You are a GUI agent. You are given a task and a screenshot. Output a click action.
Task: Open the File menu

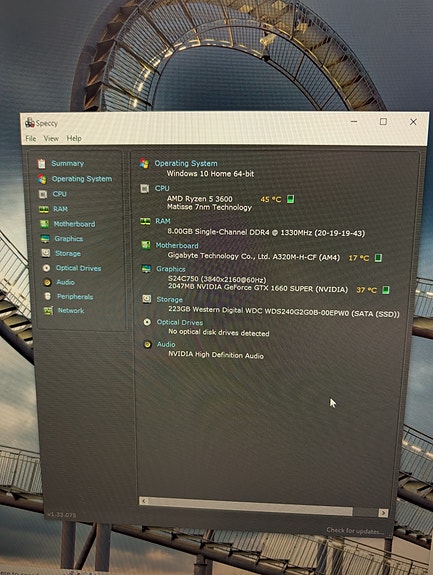point(31,138)
